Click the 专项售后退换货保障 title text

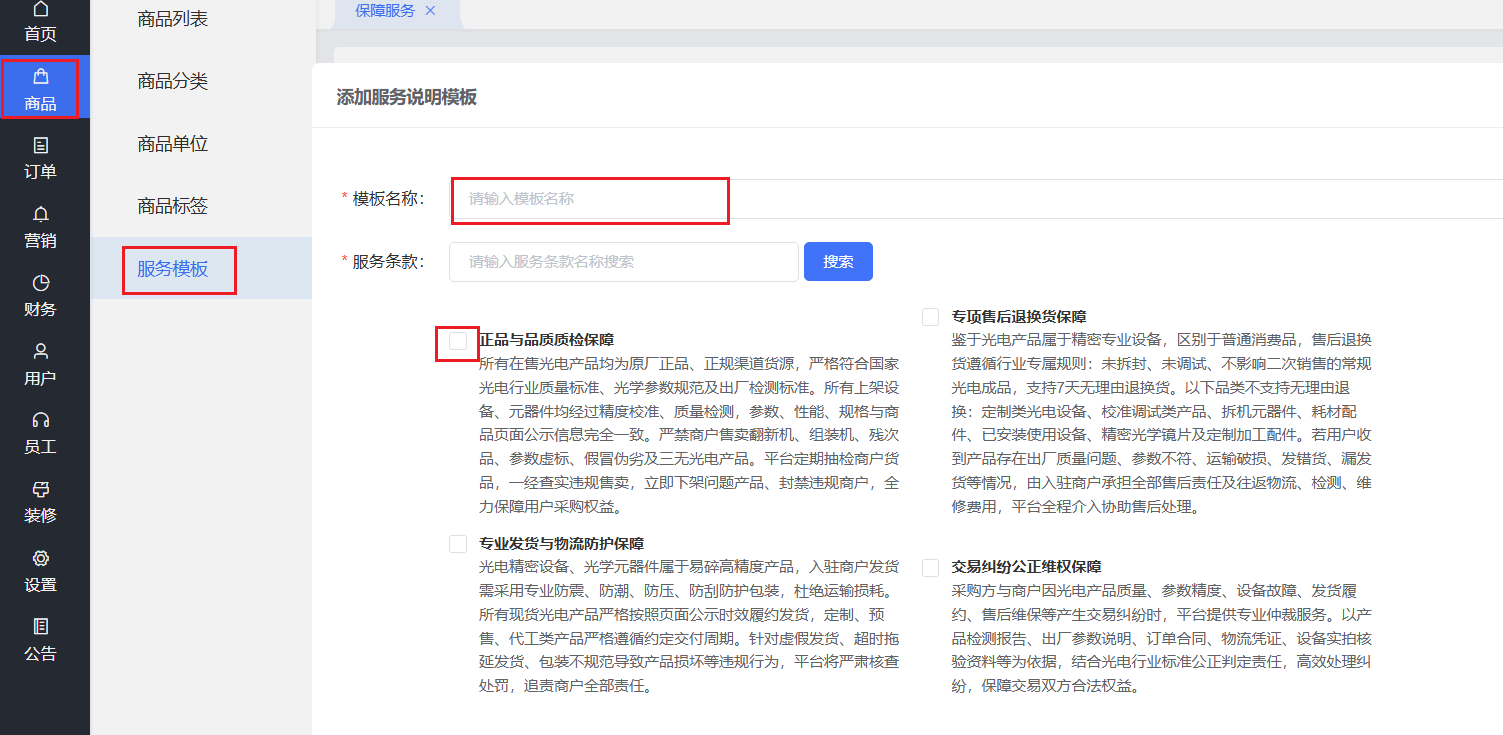pos(1019,316)
